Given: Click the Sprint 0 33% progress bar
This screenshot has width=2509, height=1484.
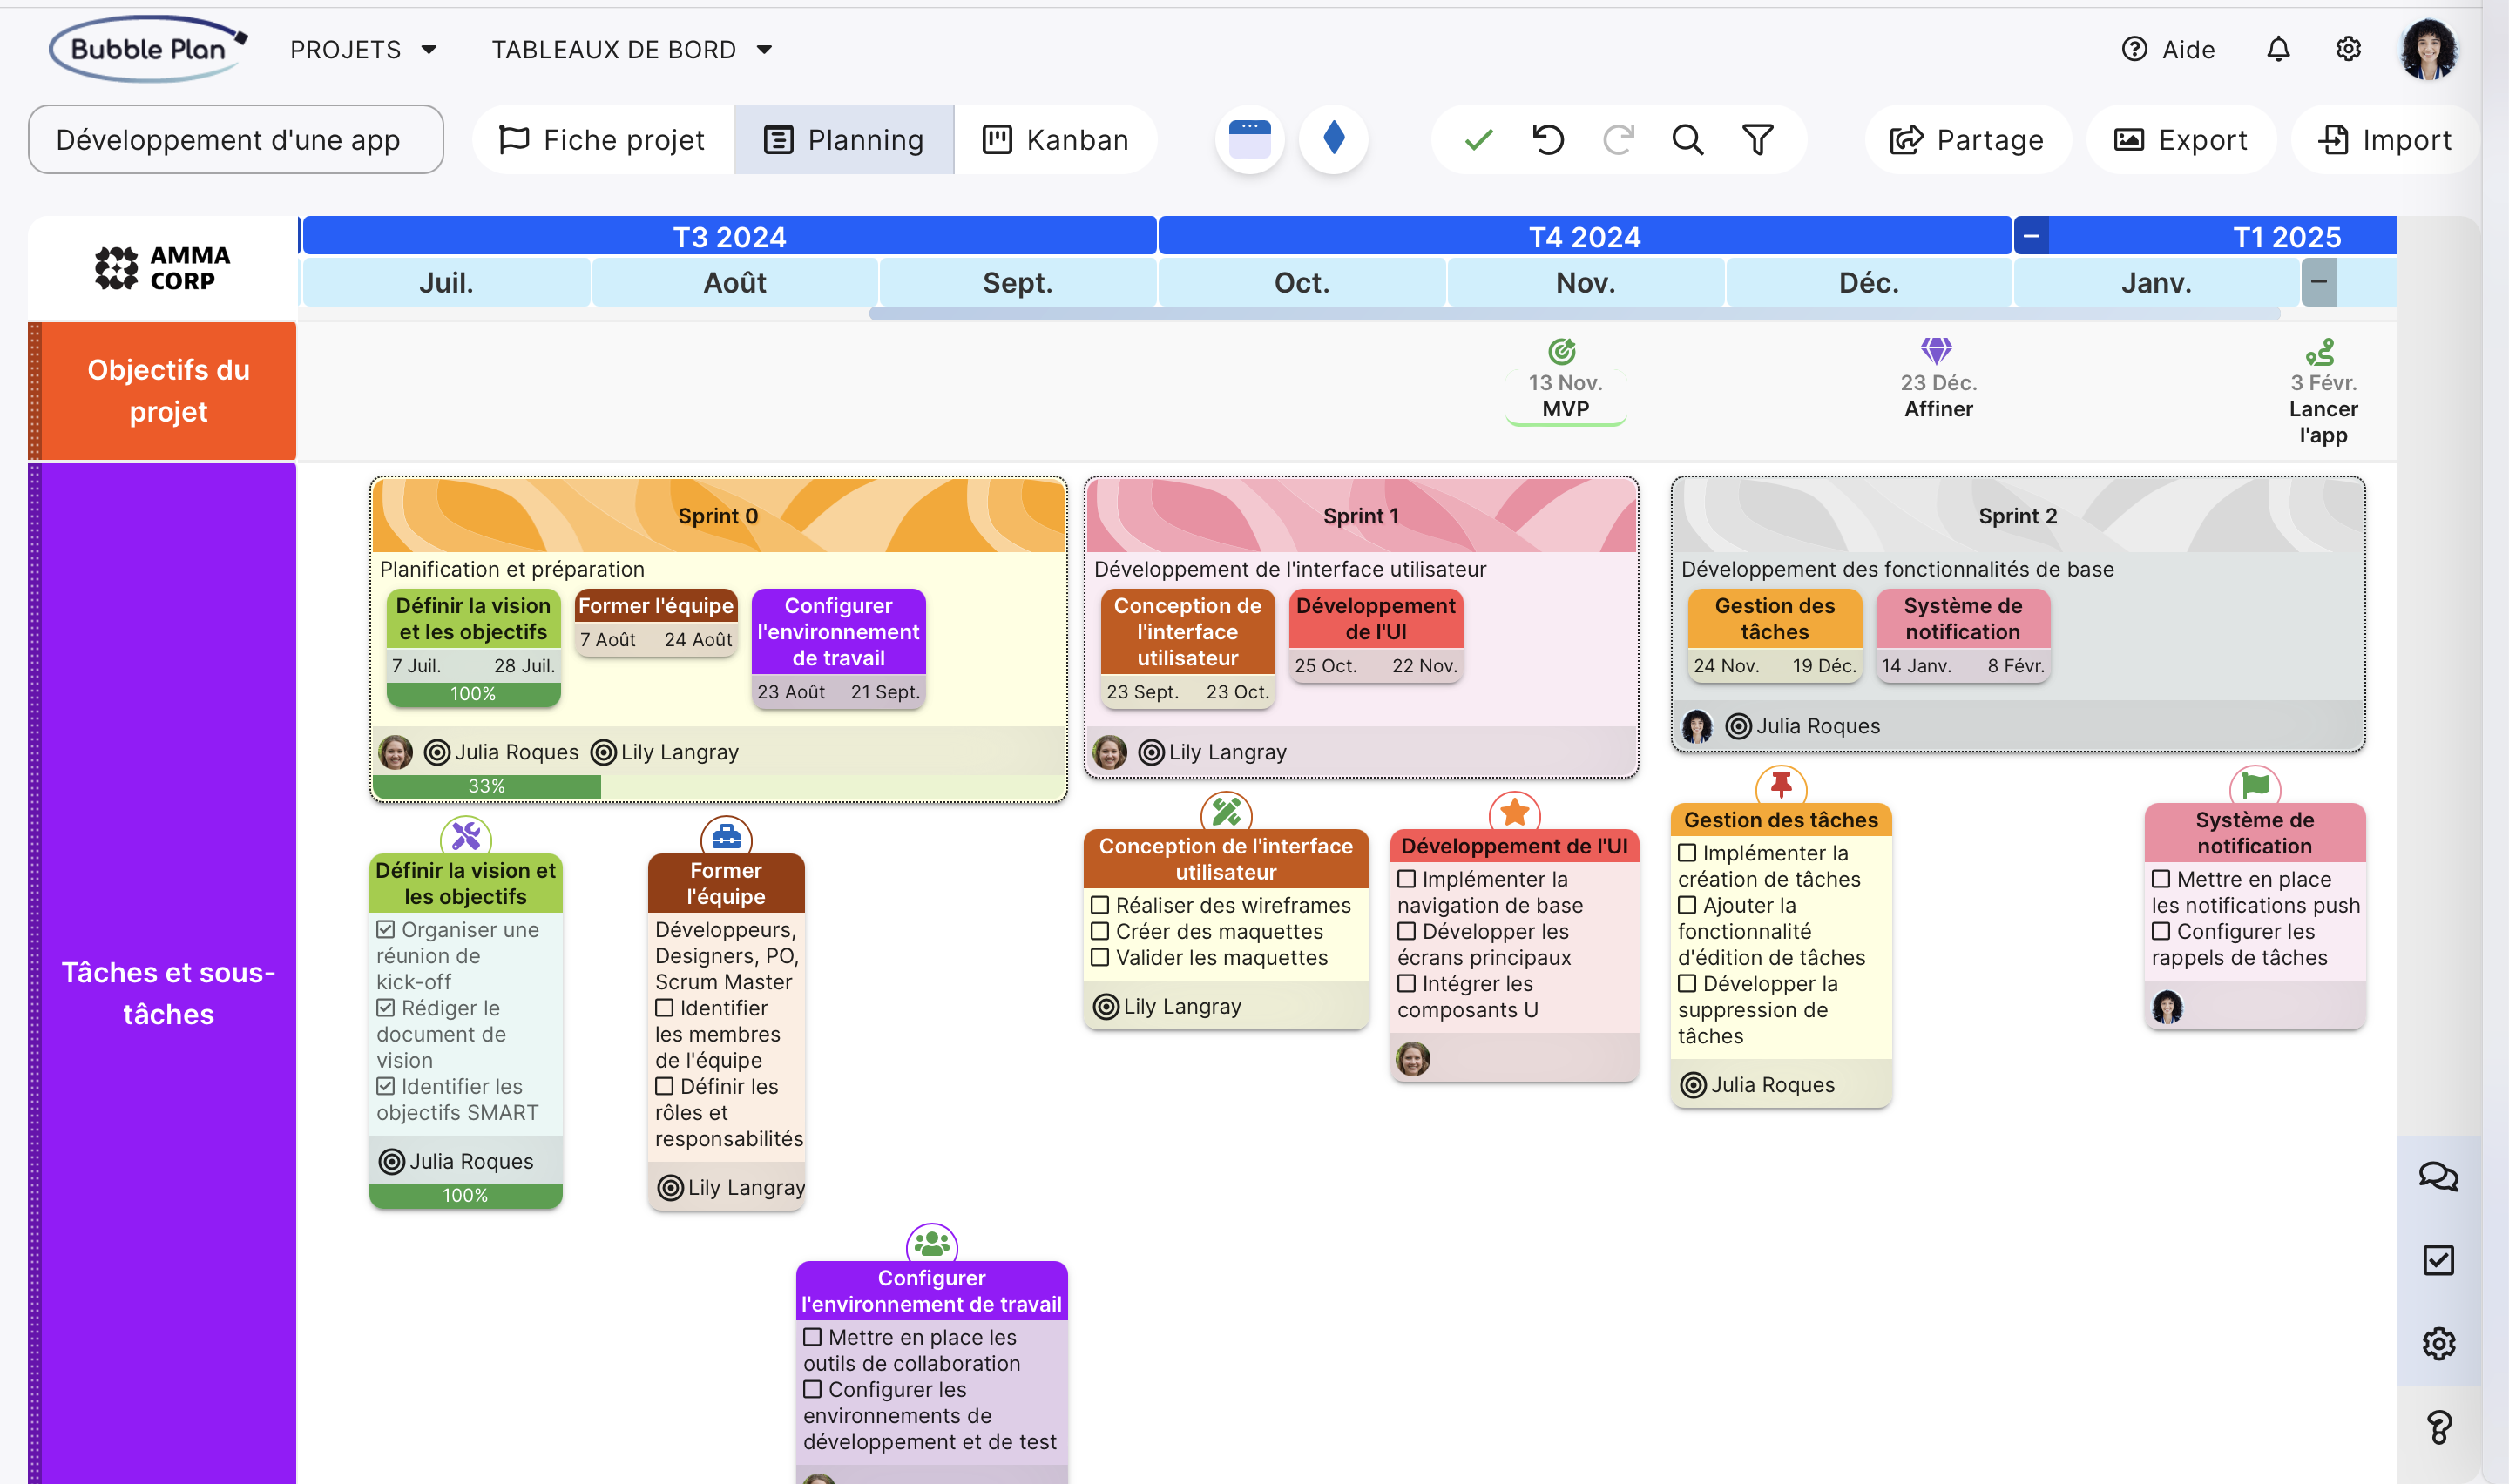Looking at the screenshot, I should 487,786.
